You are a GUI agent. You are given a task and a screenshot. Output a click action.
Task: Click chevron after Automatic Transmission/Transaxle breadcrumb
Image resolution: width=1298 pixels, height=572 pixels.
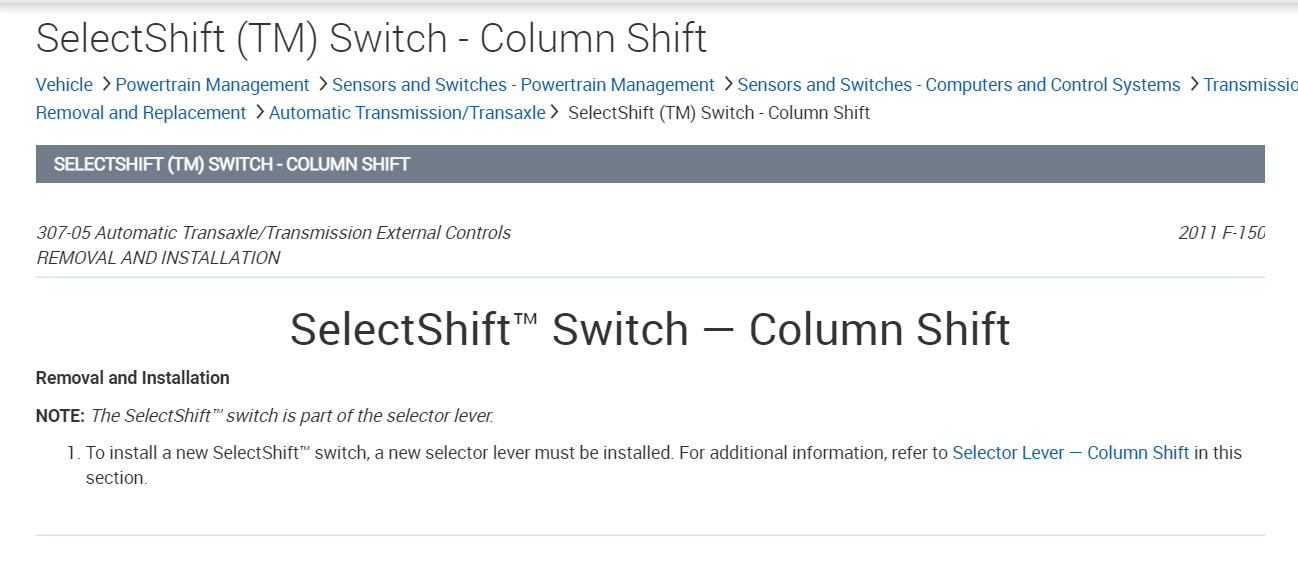click(x=554, y=113)
